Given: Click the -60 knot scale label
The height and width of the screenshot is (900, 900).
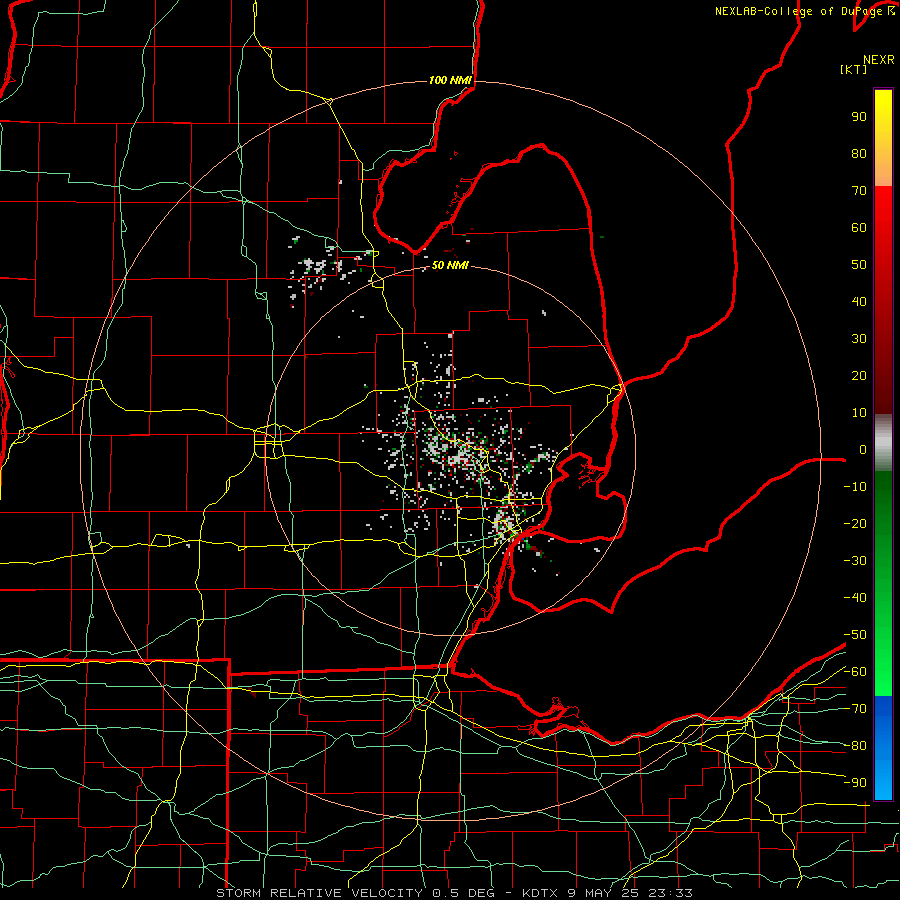Looking at the screenshot, I should (x=855, y=672).
